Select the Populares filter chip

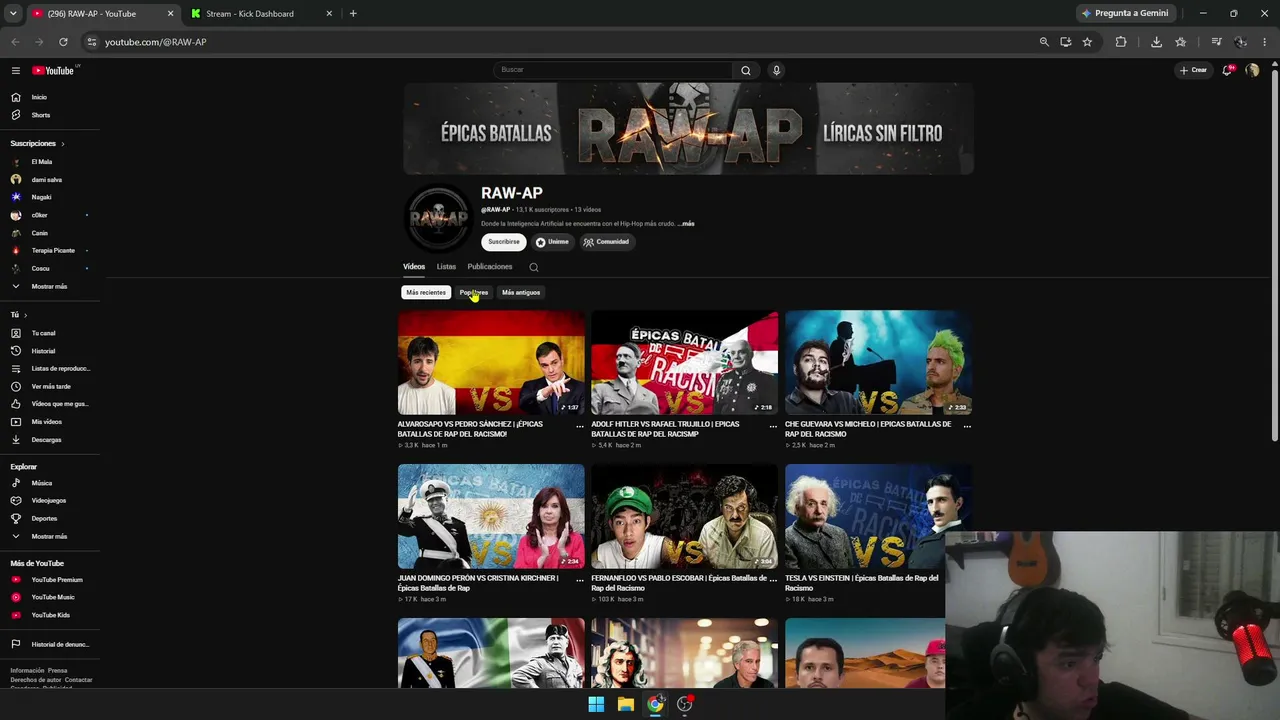(474, 293)
